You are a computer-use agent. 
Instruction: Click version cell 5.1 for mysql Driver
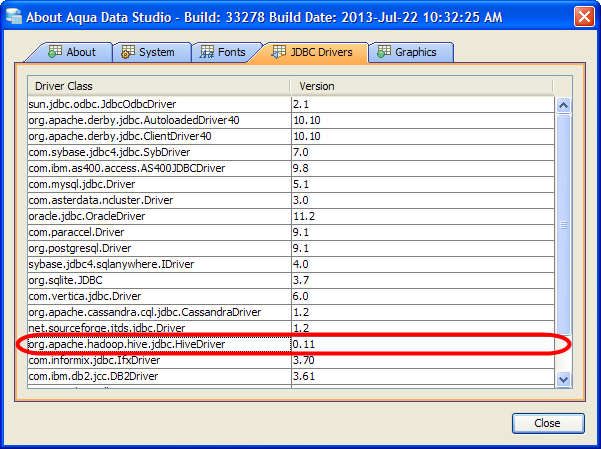(x=423, y=184)
